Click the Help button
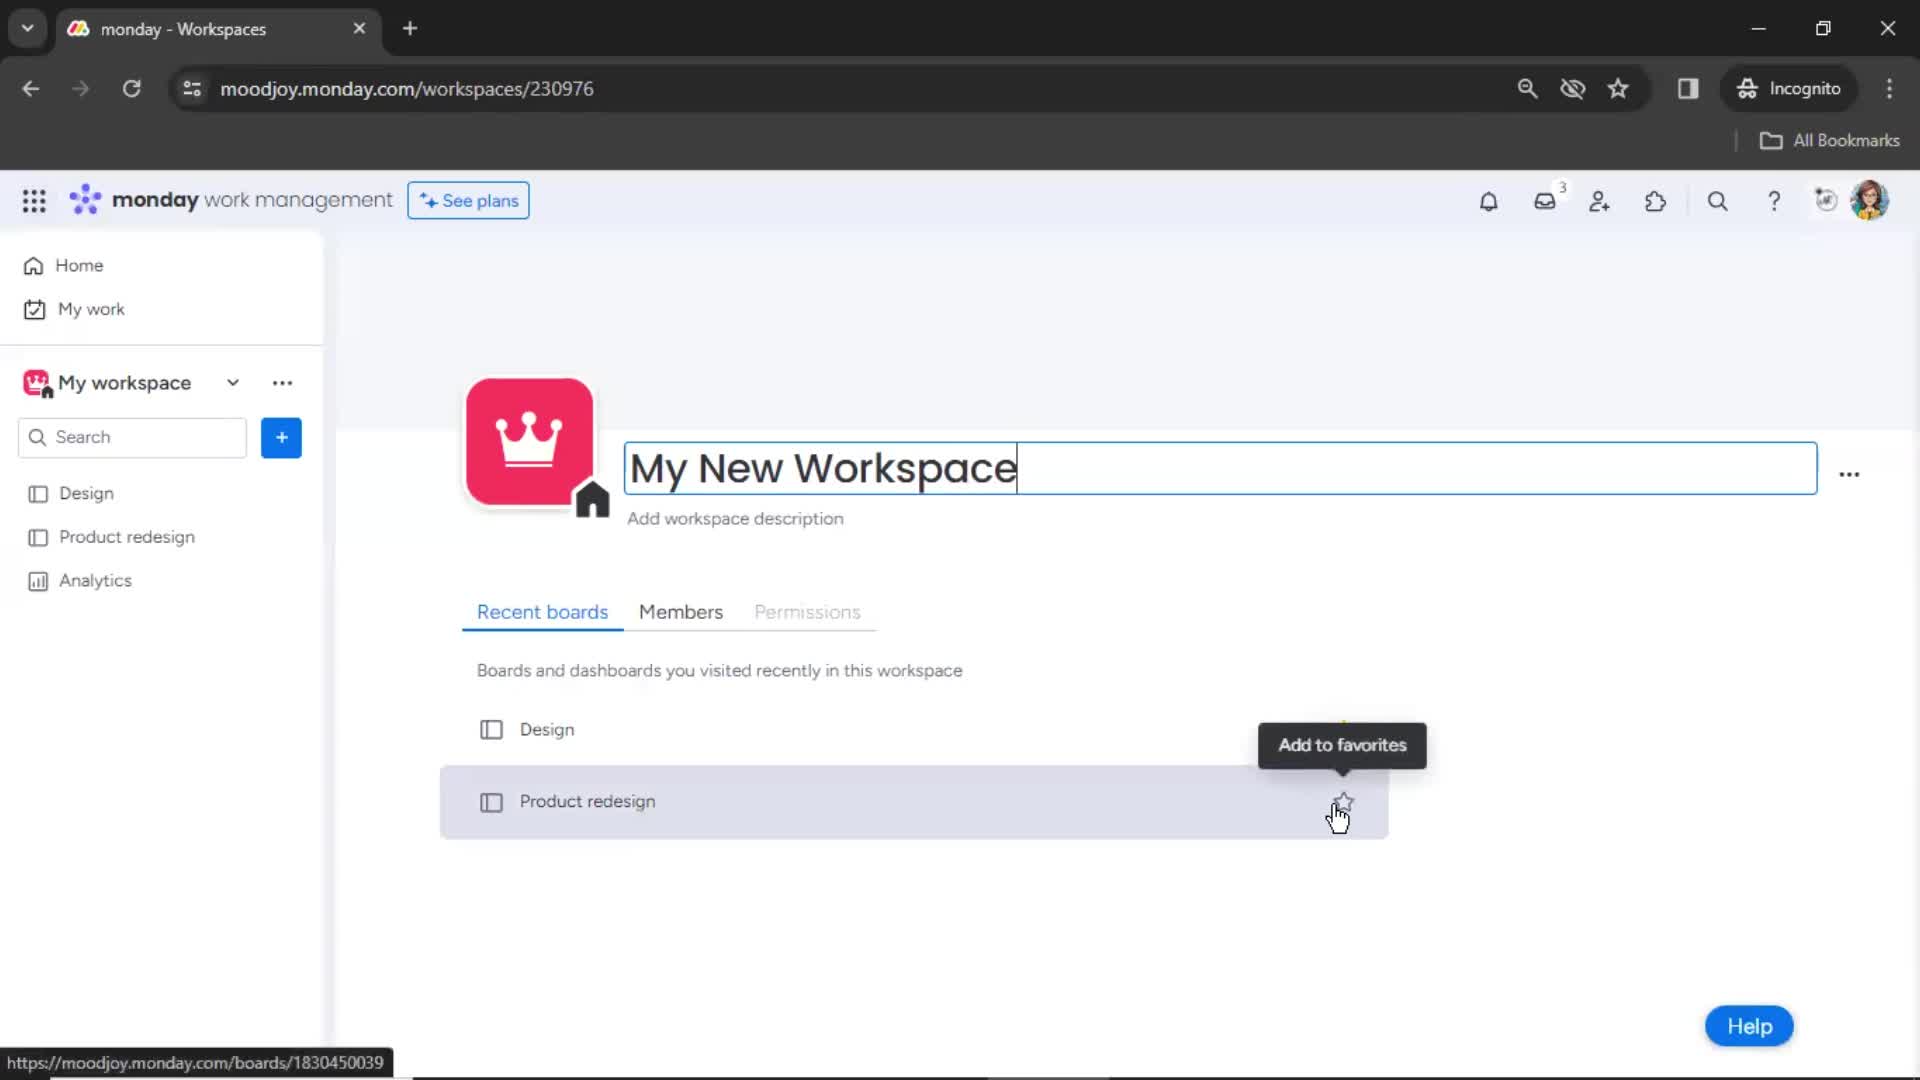 tap(1749, 1026)
